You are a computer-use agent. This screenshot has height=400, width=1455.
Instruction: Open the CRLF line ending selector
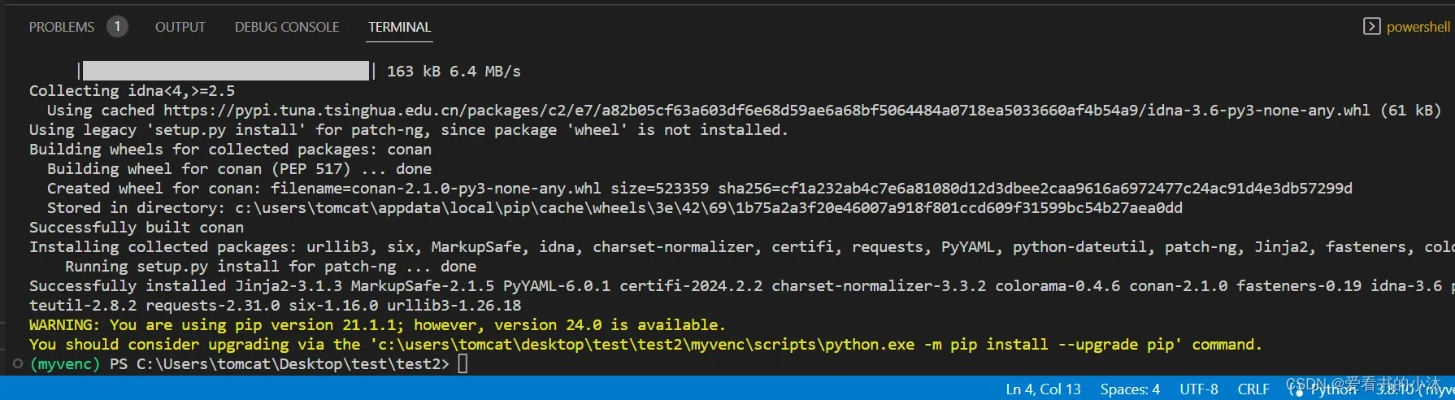[1253, 389]
